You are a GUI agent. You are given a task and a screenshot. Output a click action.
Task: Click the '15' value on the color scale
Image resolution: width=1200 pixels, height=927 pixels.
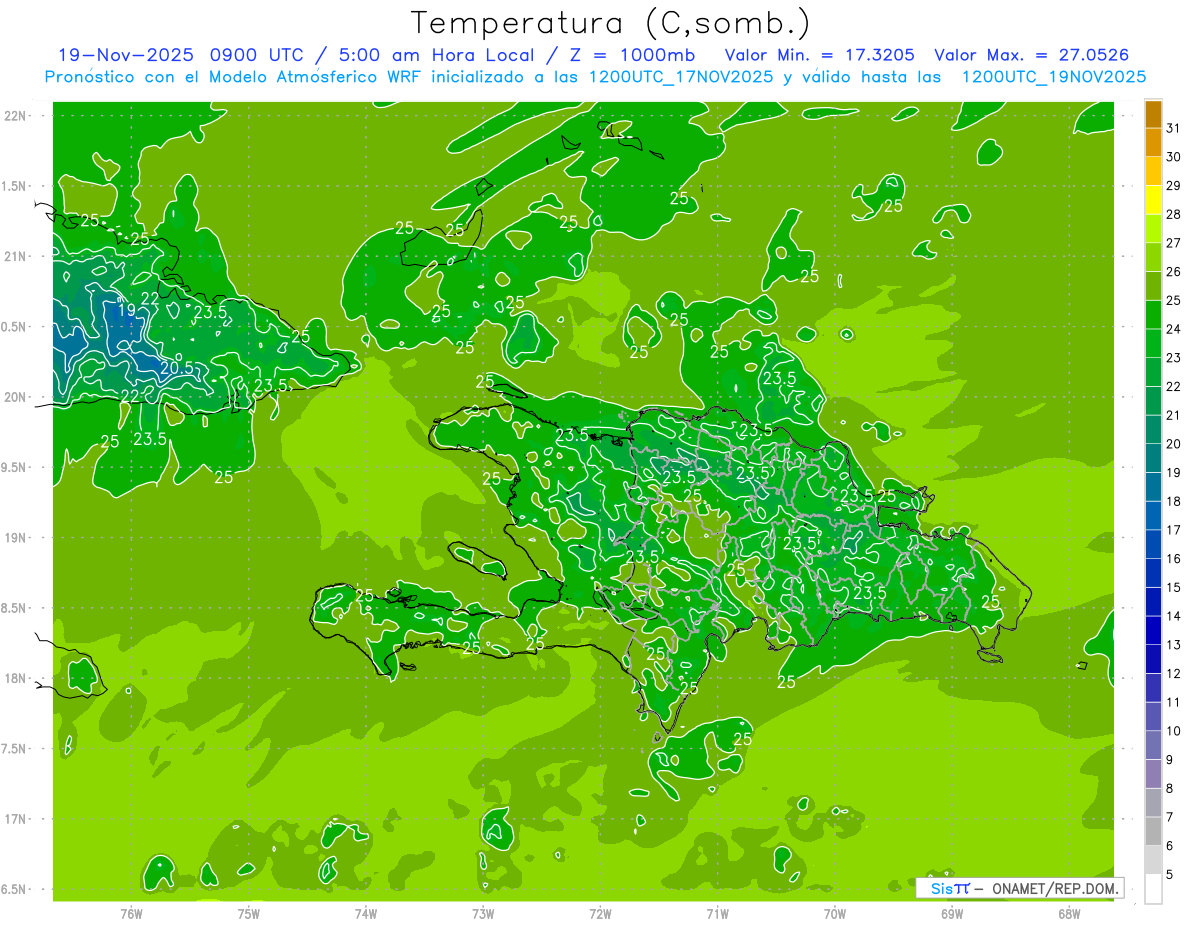tap(1174, 587)
